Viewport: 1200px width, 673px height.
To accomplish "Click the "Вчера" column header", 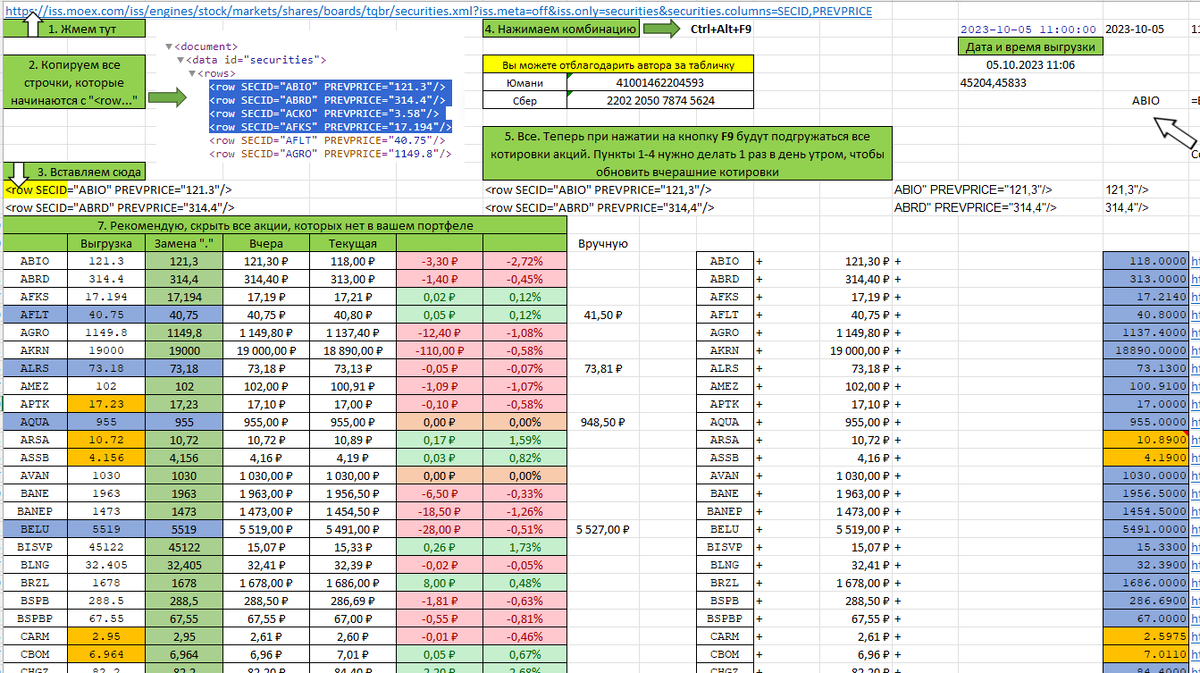I will (x=267, y=243).
